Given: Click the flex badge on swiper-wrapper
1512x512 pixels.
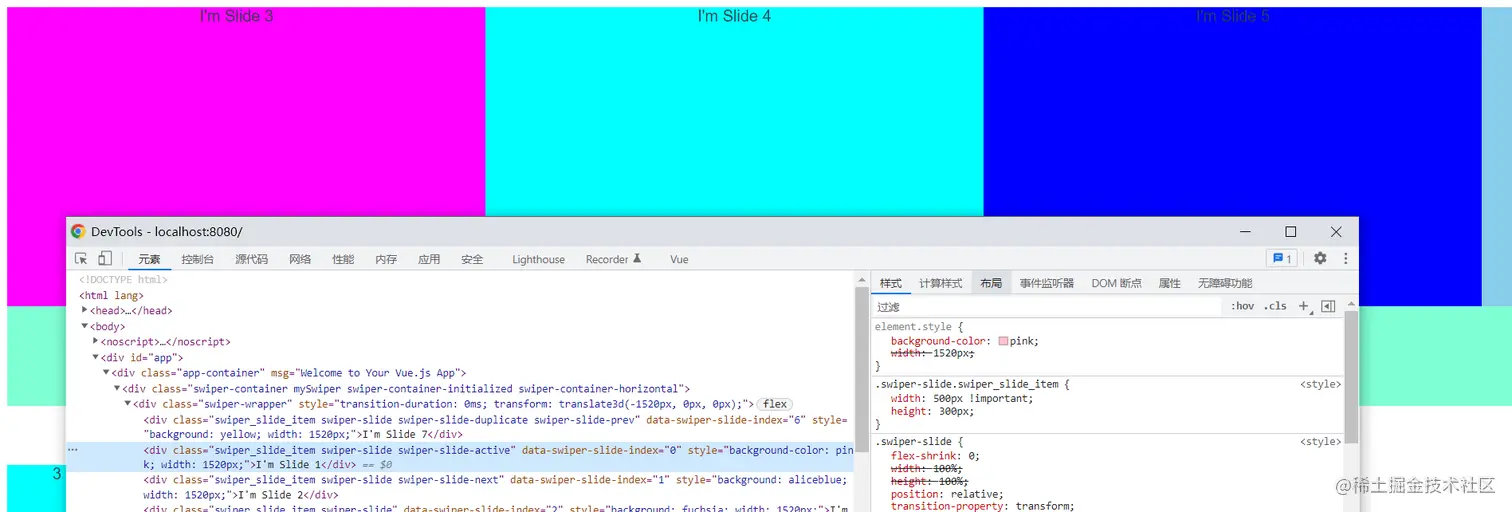Looking at the screenshot, I should pyautogui.click(x=775, y=404).
